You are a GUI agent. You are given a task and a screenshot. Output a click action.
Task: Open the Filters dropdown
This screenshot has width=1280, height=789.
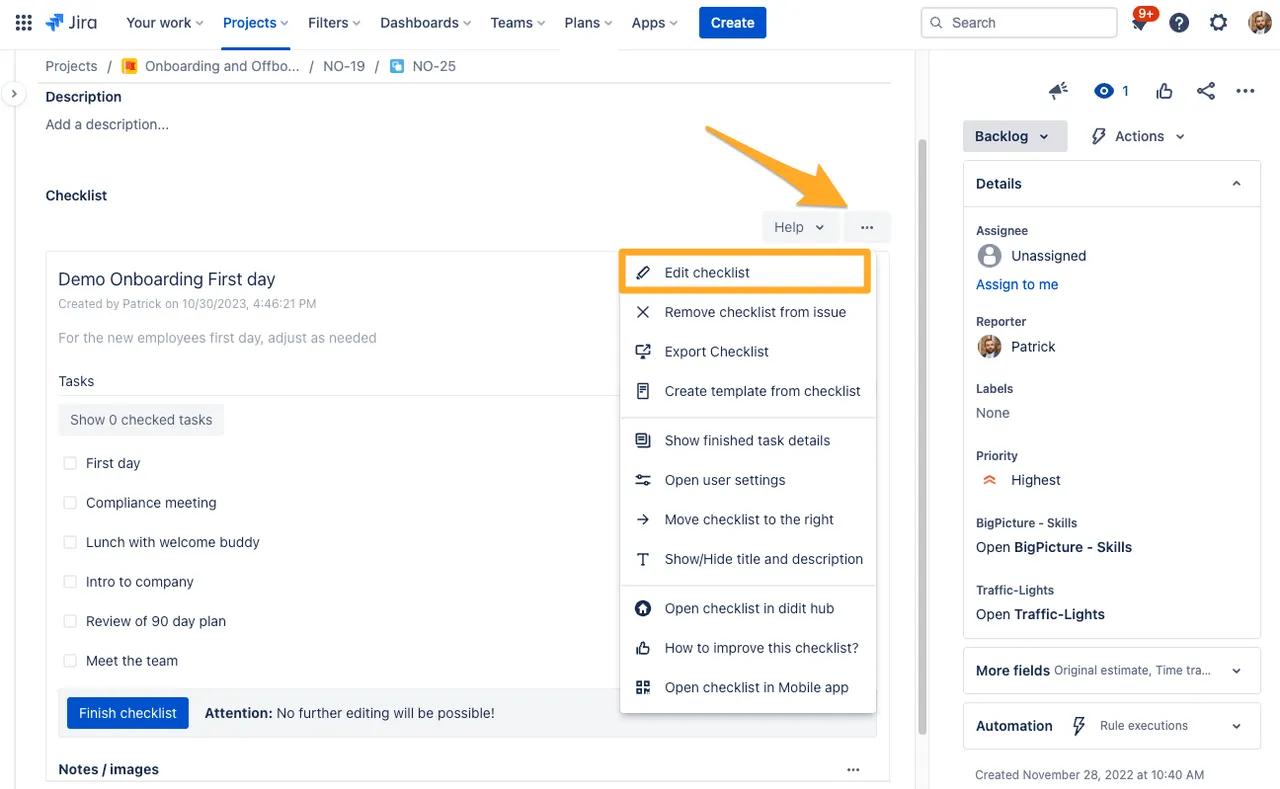pos(335,22)
